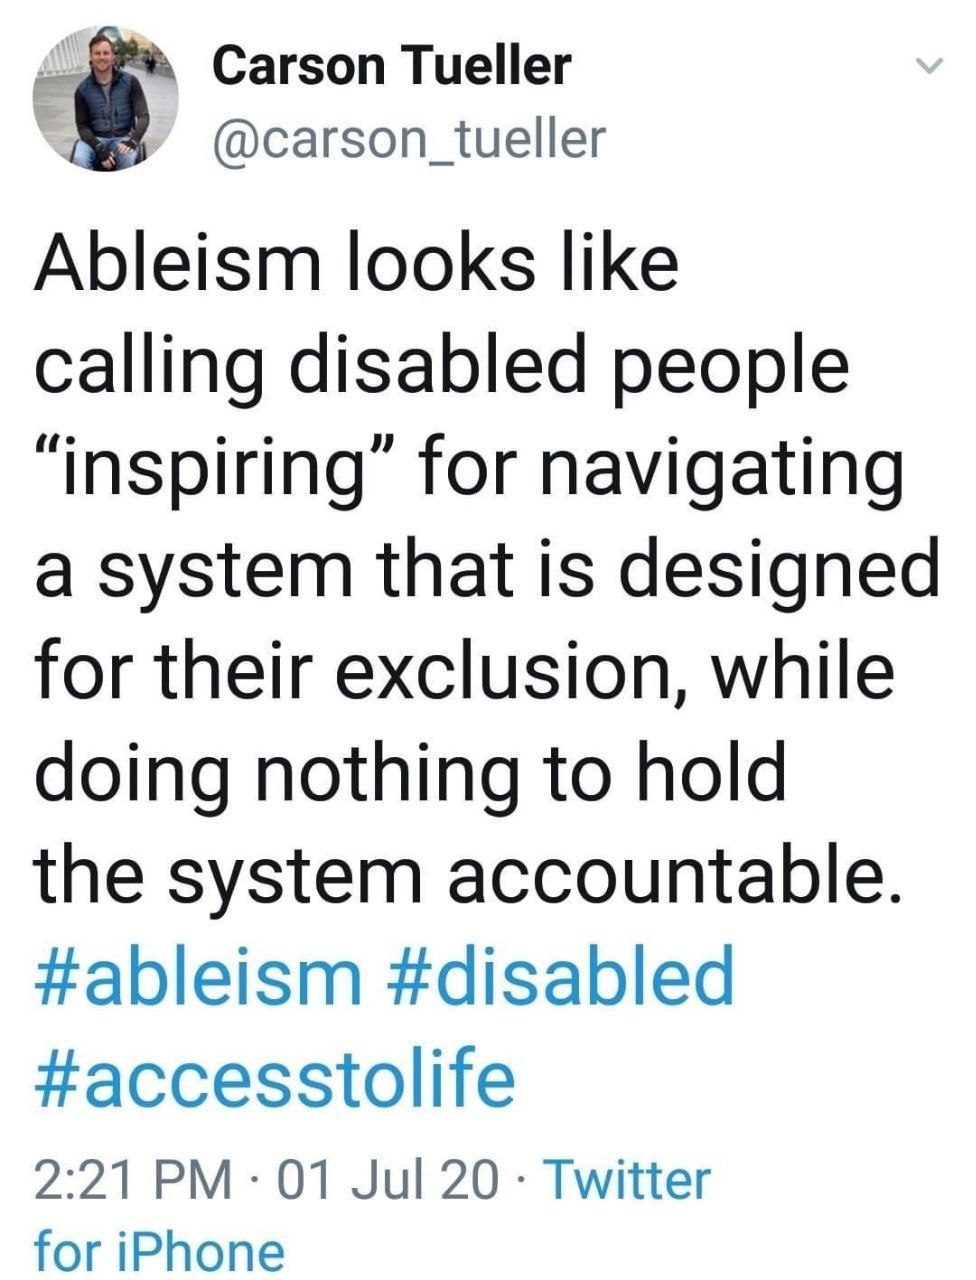Follow the #disabled hashtag link

(558, 977)
